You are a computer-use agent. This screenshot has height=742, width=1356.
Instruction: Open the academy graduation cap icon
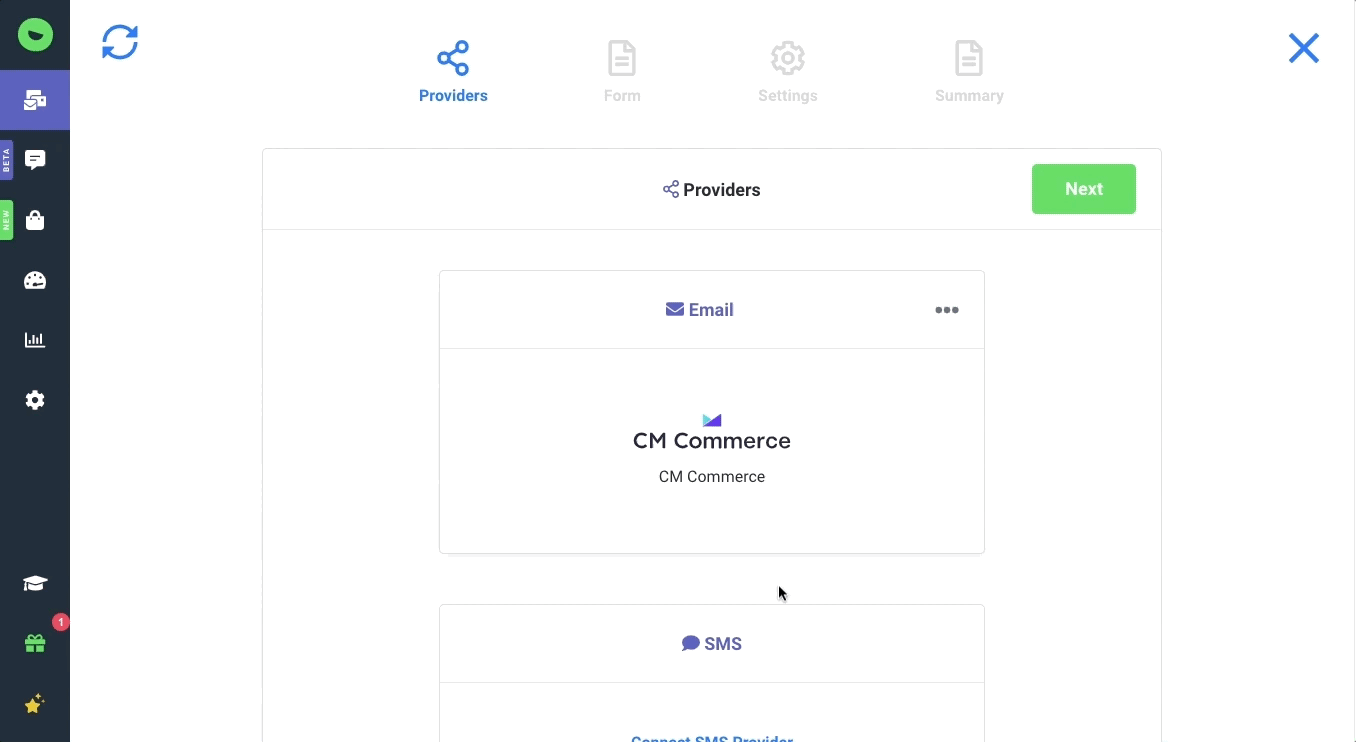coord(35,583)
